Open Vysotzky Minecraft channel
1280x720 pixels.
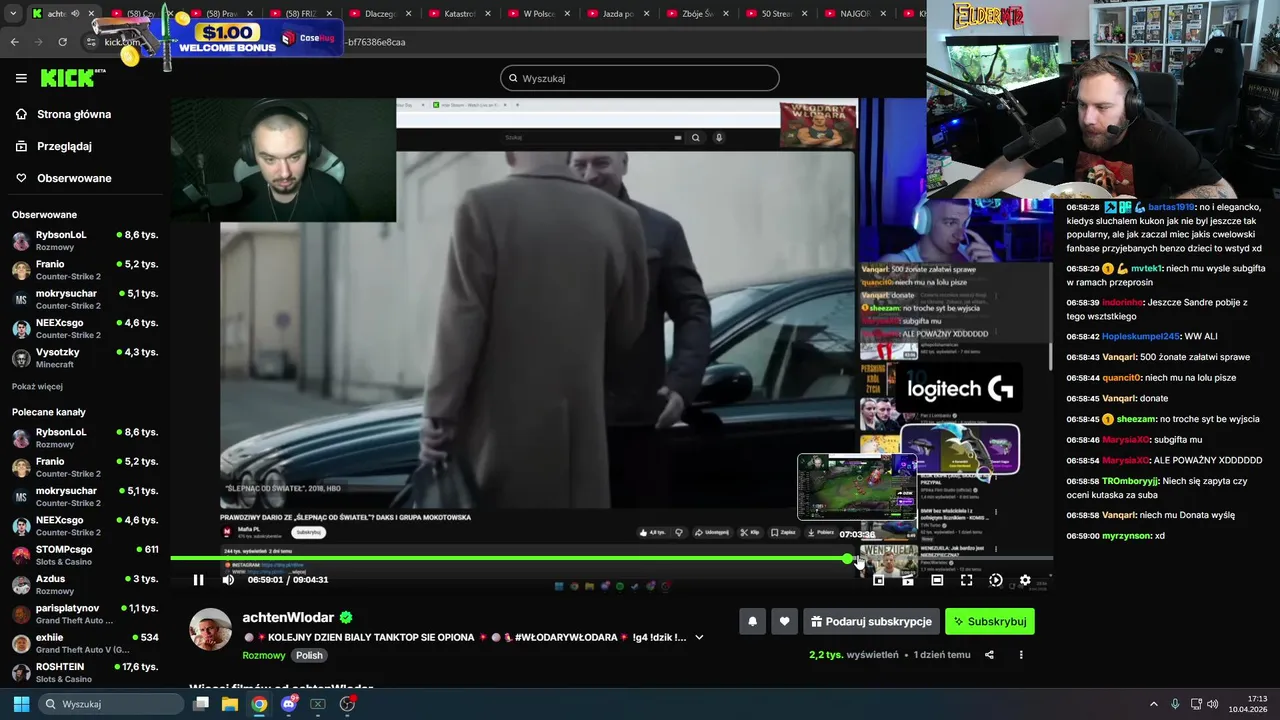click(x=85, y=358)
